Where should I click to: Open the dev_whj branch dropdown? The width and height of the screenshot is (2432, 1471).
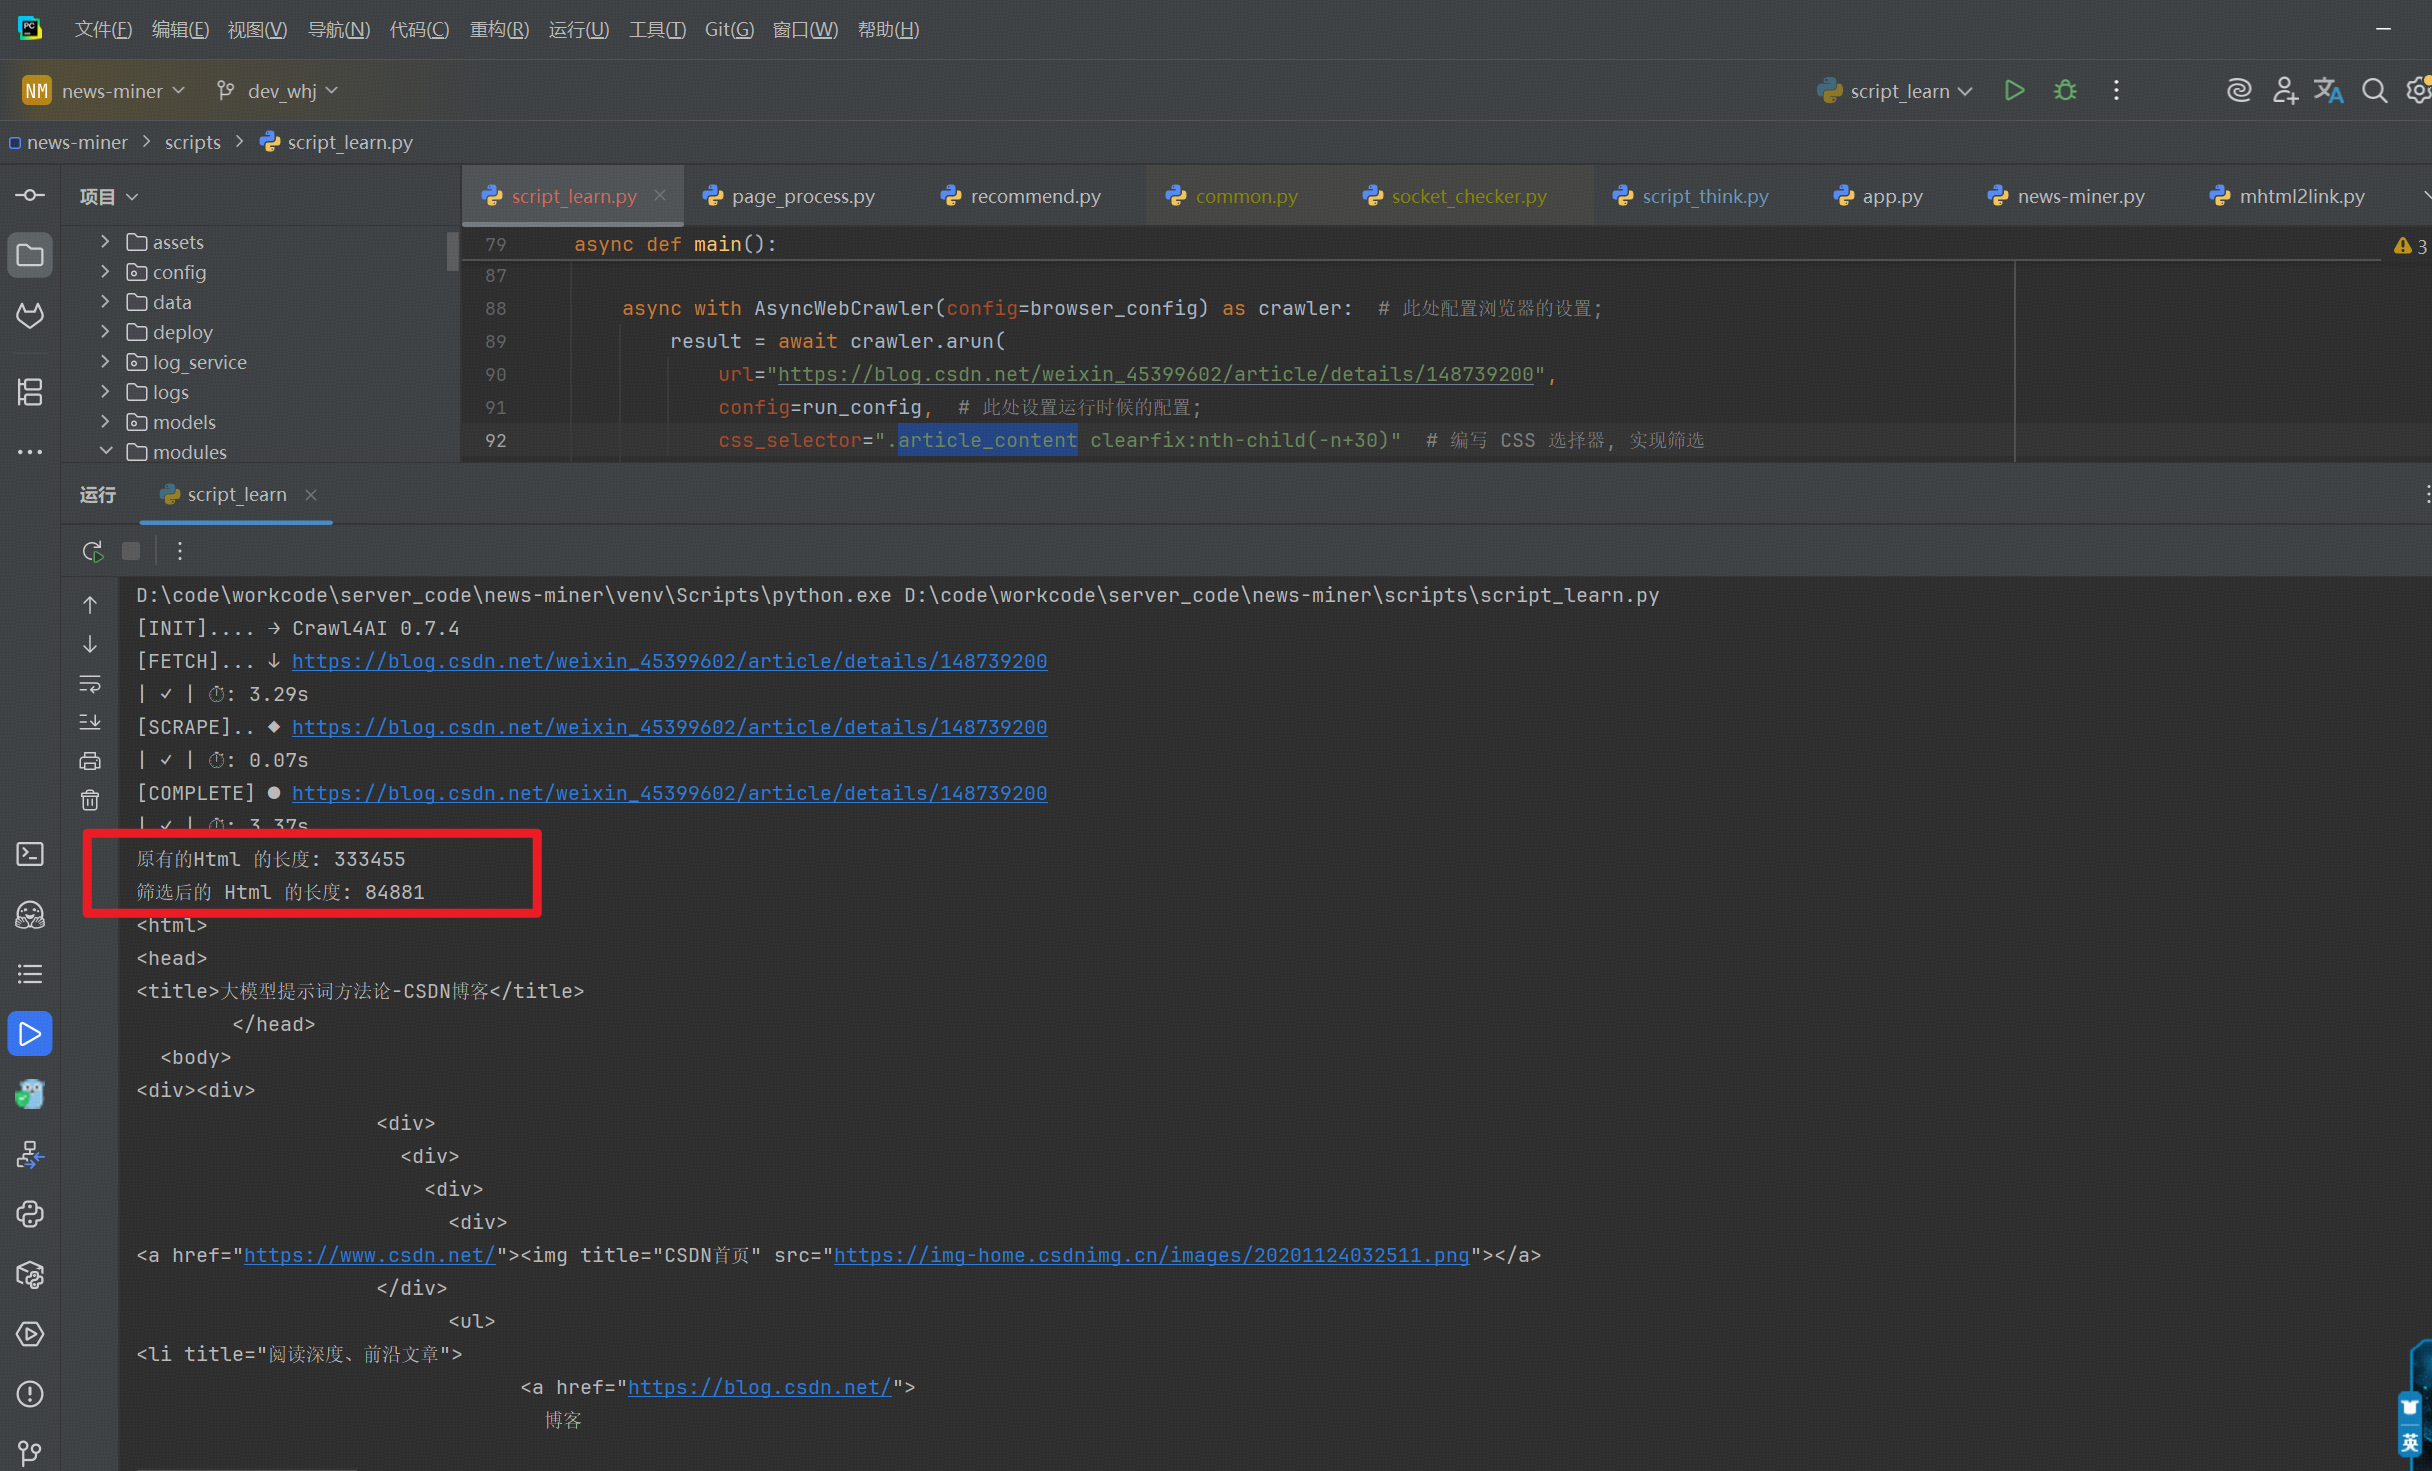[x=280, y=91]
